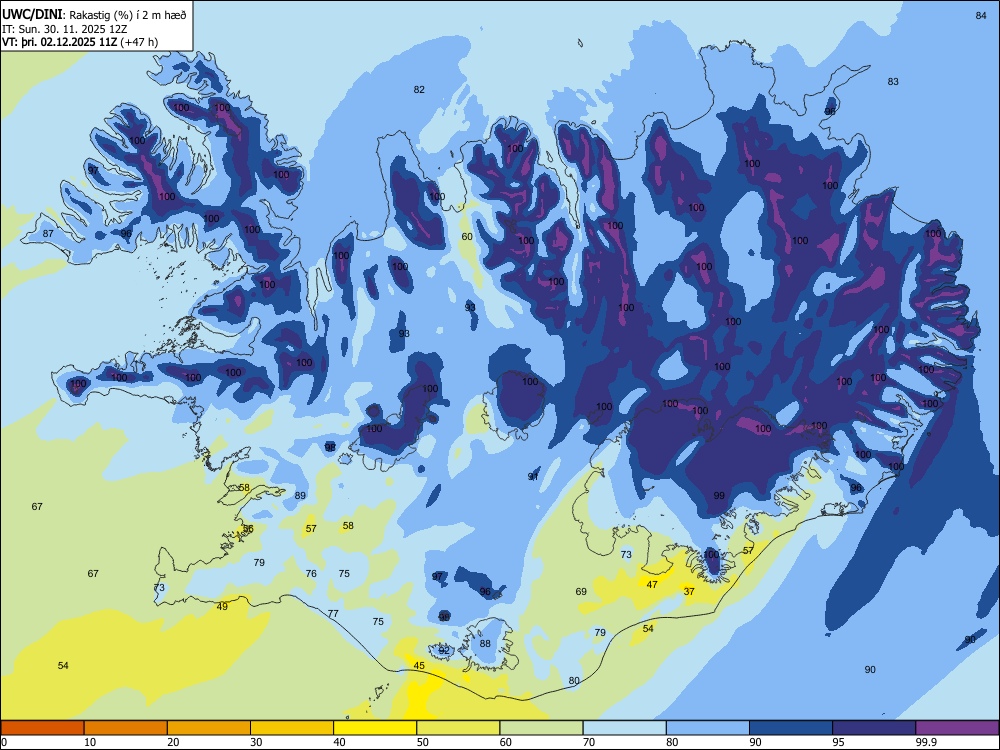Click the 45 value on the map
This screenshot has width=1000, height=750.
click(x=419, y=665)
